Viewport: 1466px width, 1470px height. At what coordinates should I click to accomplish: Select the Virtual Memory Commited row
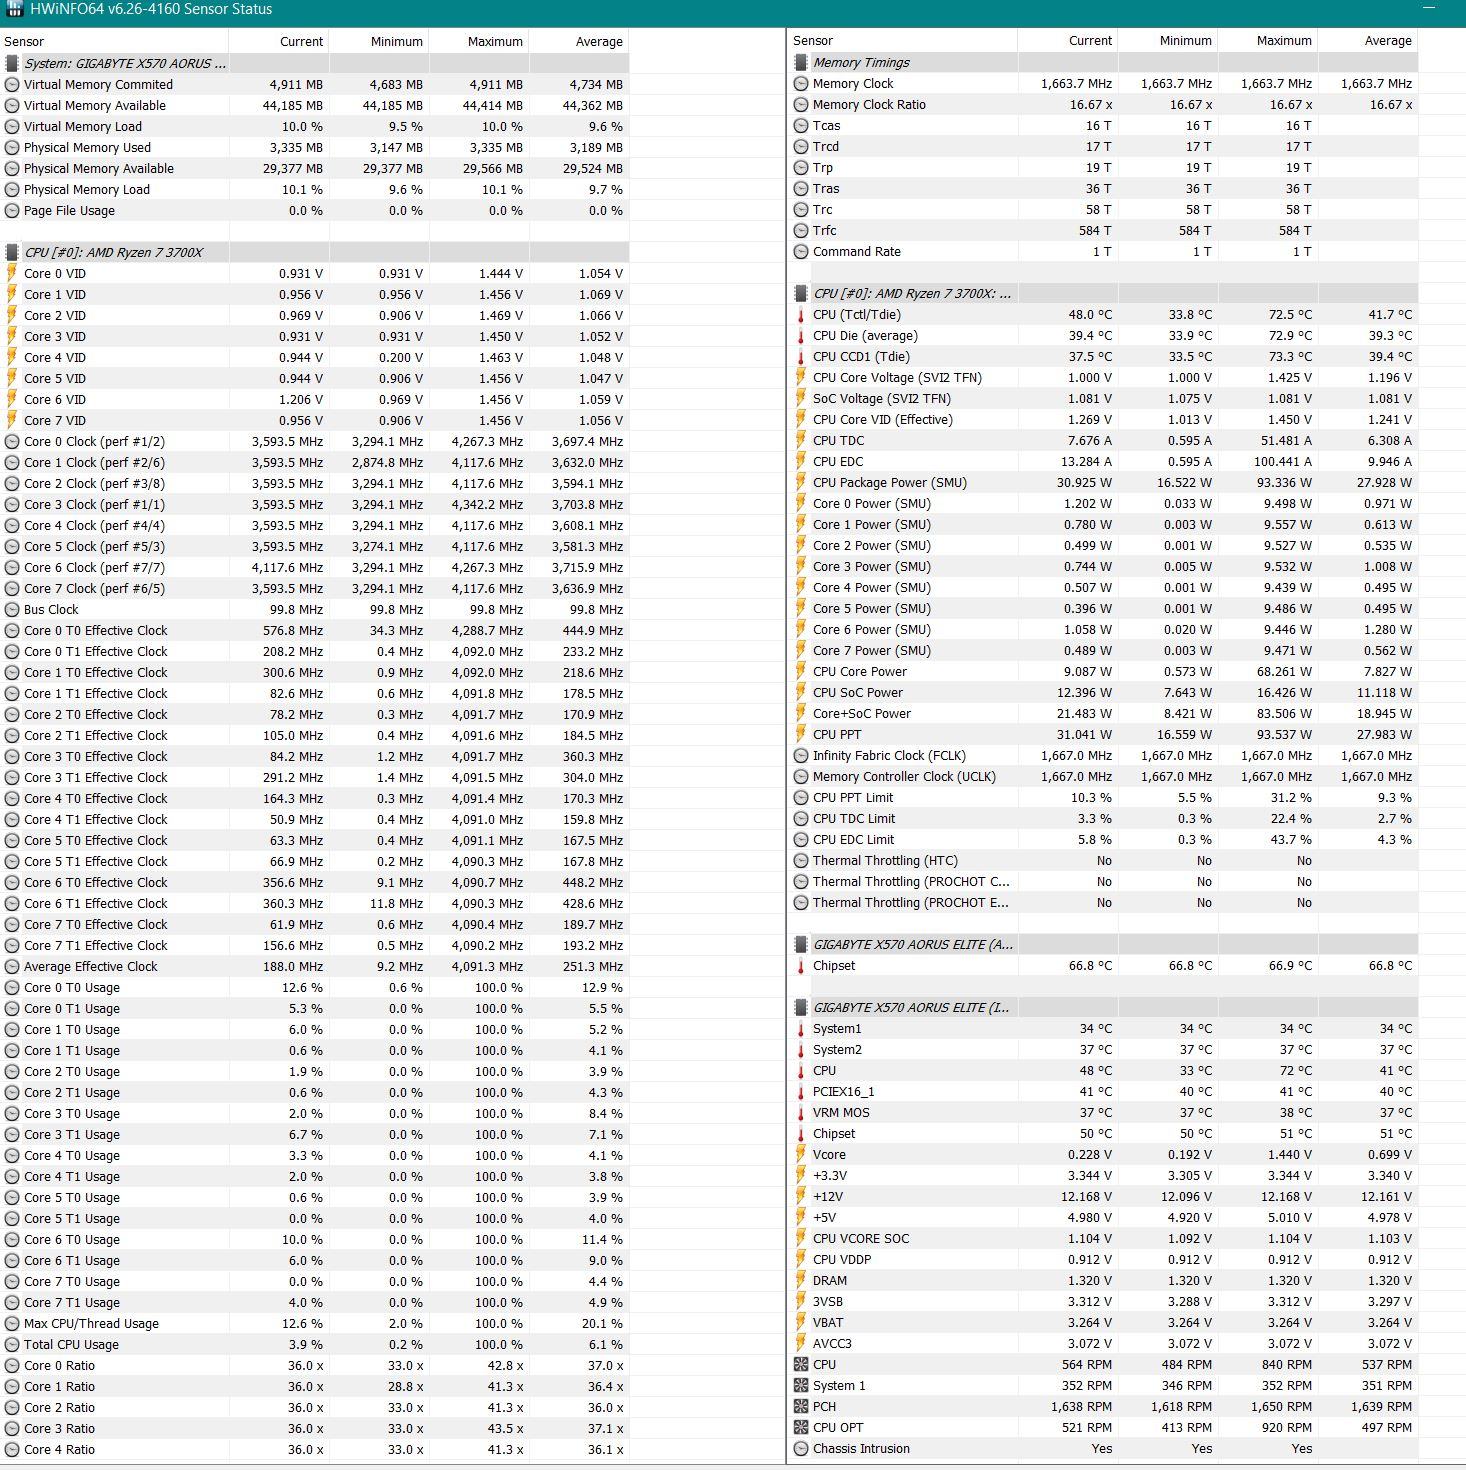(x=314, y=84)
